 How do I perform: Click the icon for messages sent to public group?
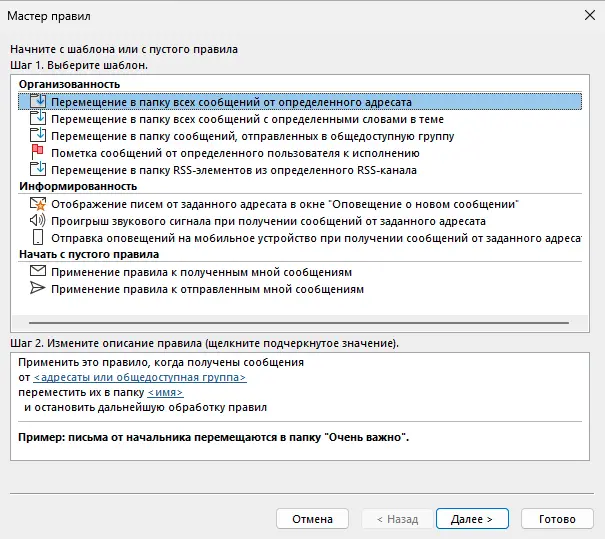(x=38, y=136)
